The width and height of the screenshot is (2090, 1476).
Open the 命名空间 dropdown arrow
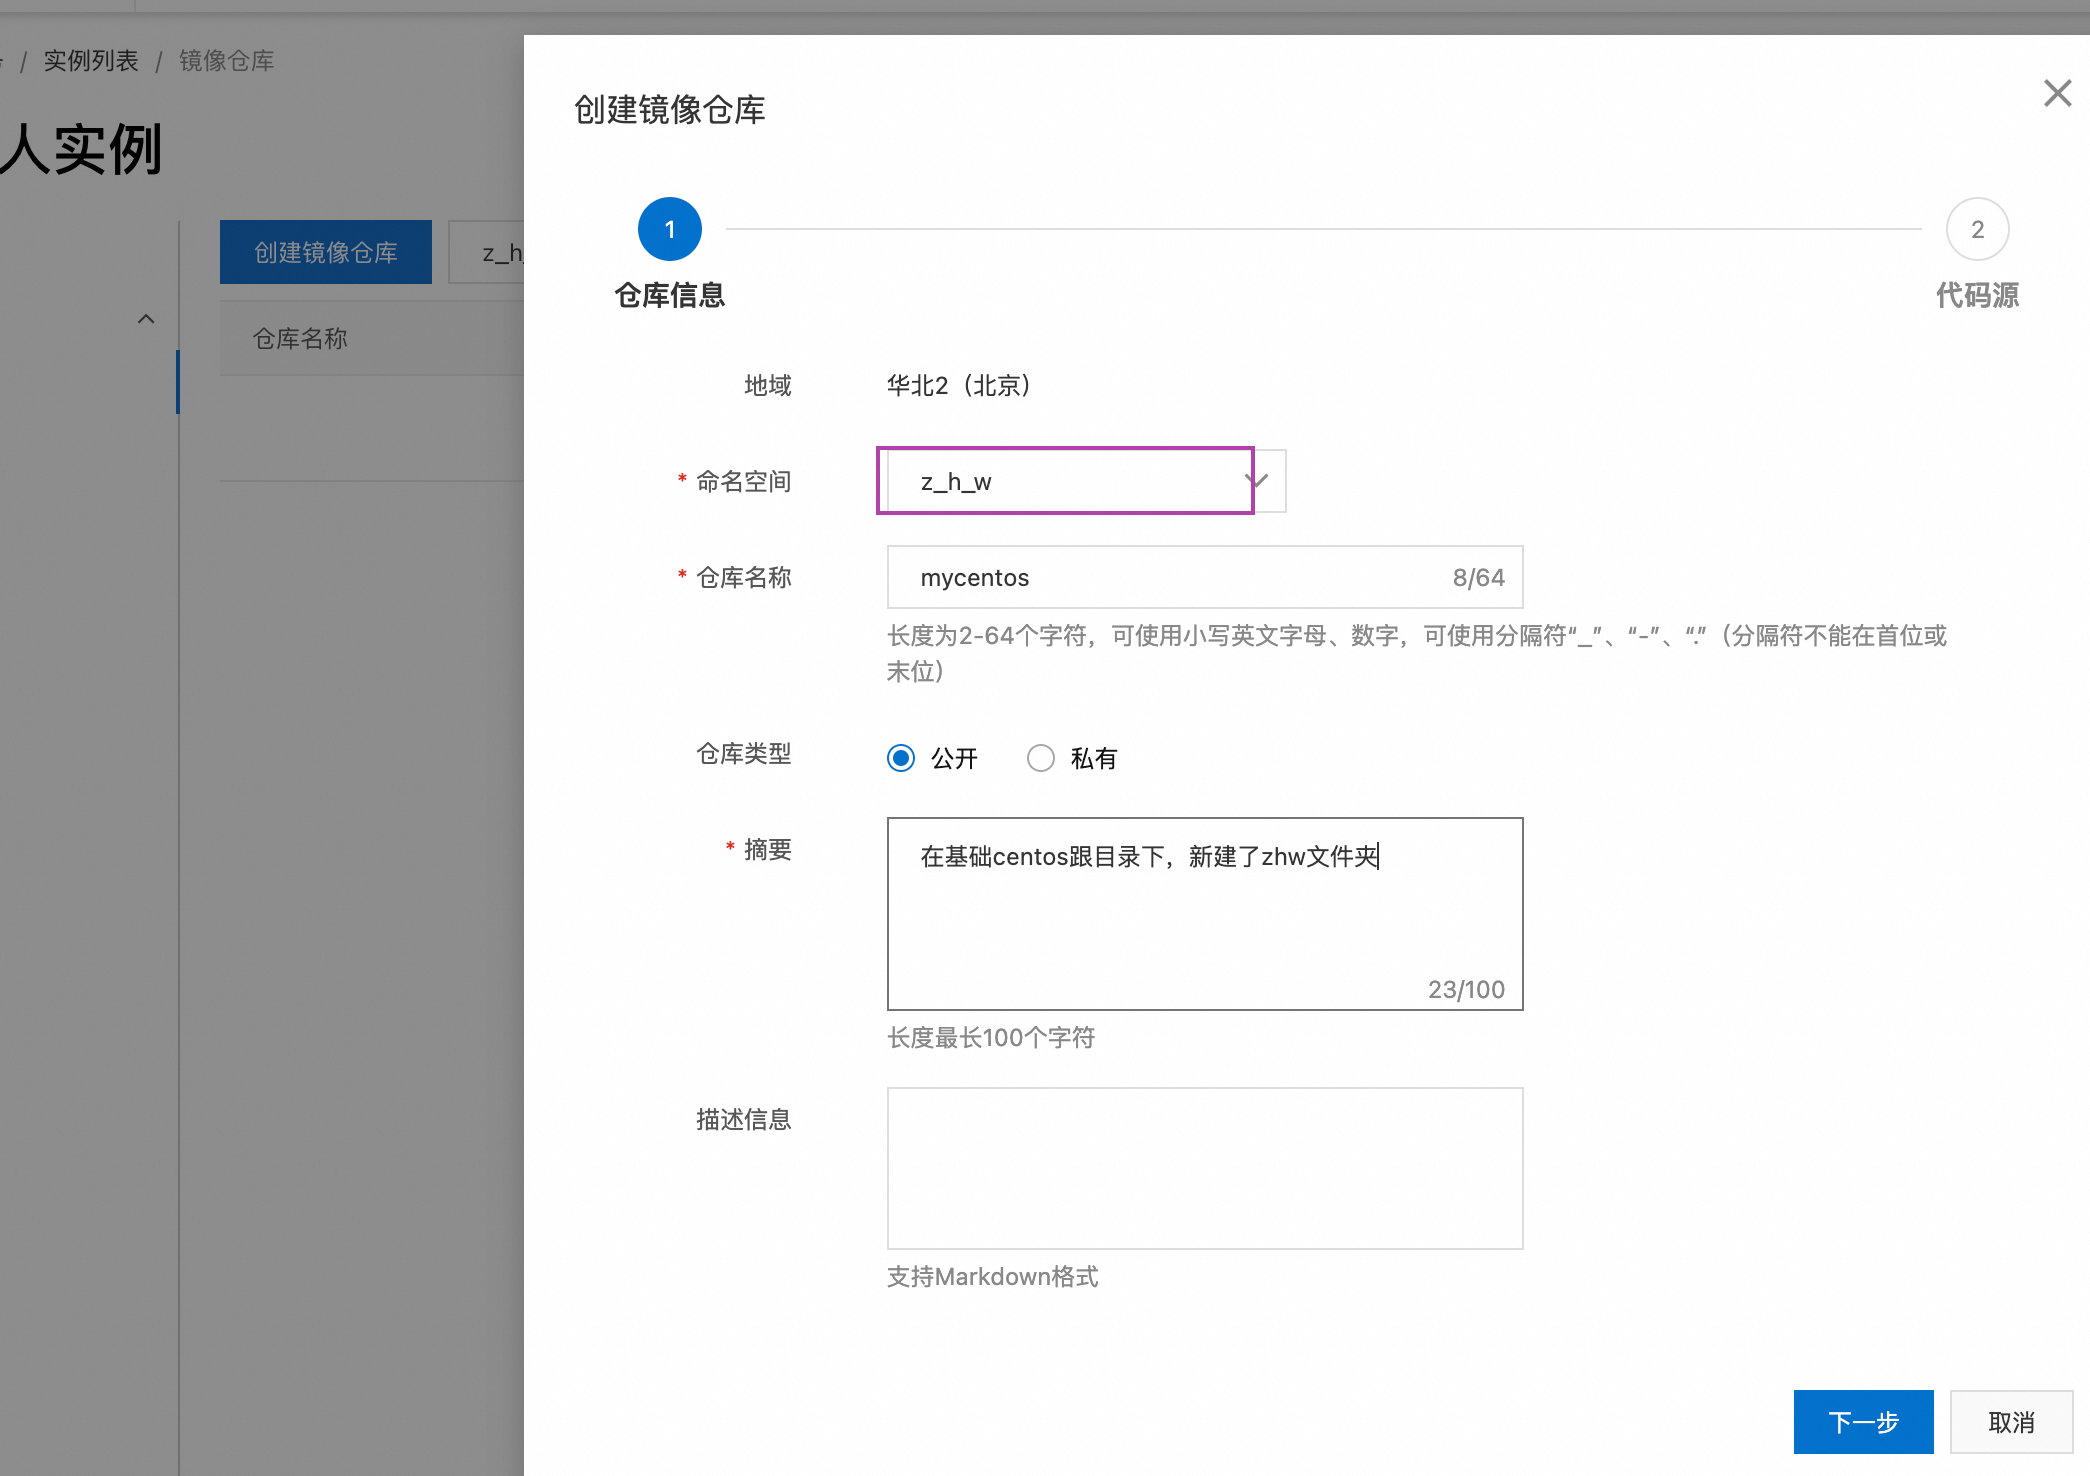[1259, 481]
